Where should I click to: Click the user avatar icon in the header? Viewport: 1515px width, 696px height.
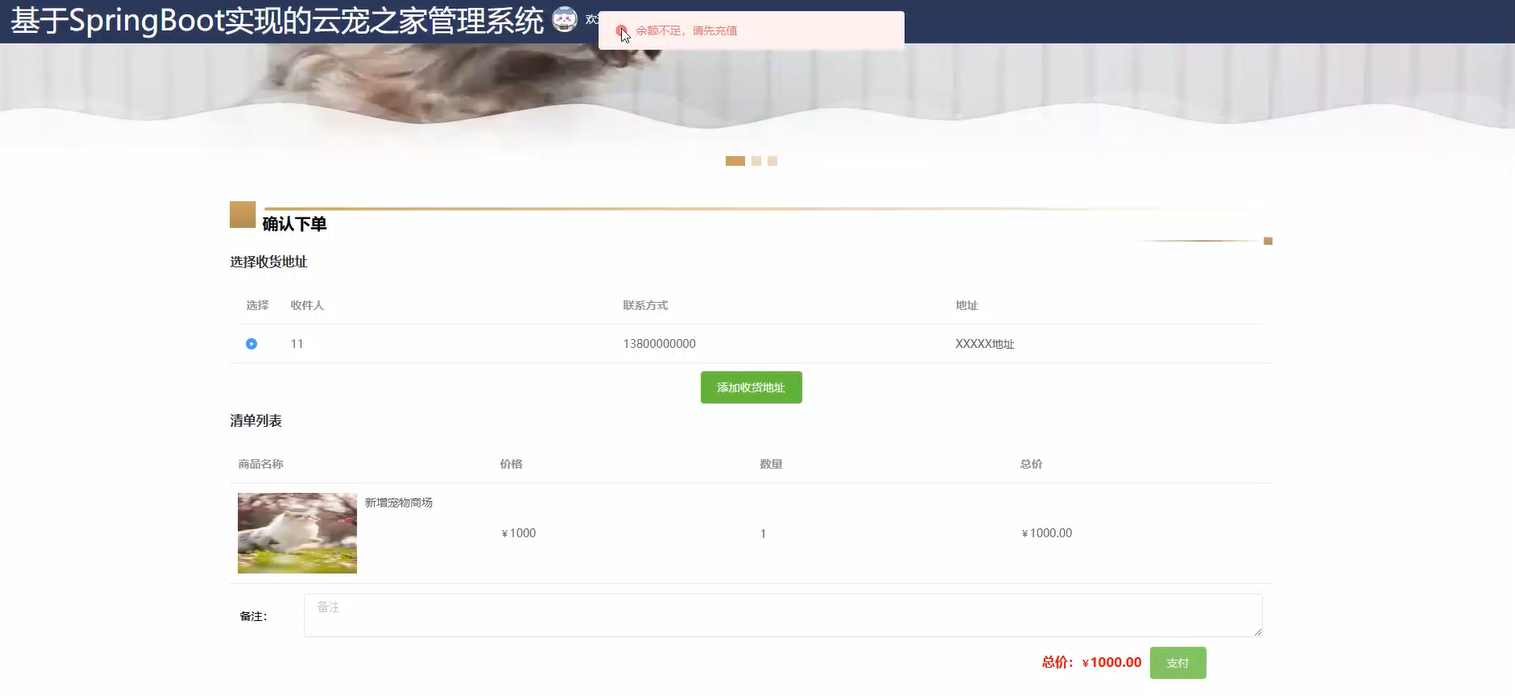point(565,19)
